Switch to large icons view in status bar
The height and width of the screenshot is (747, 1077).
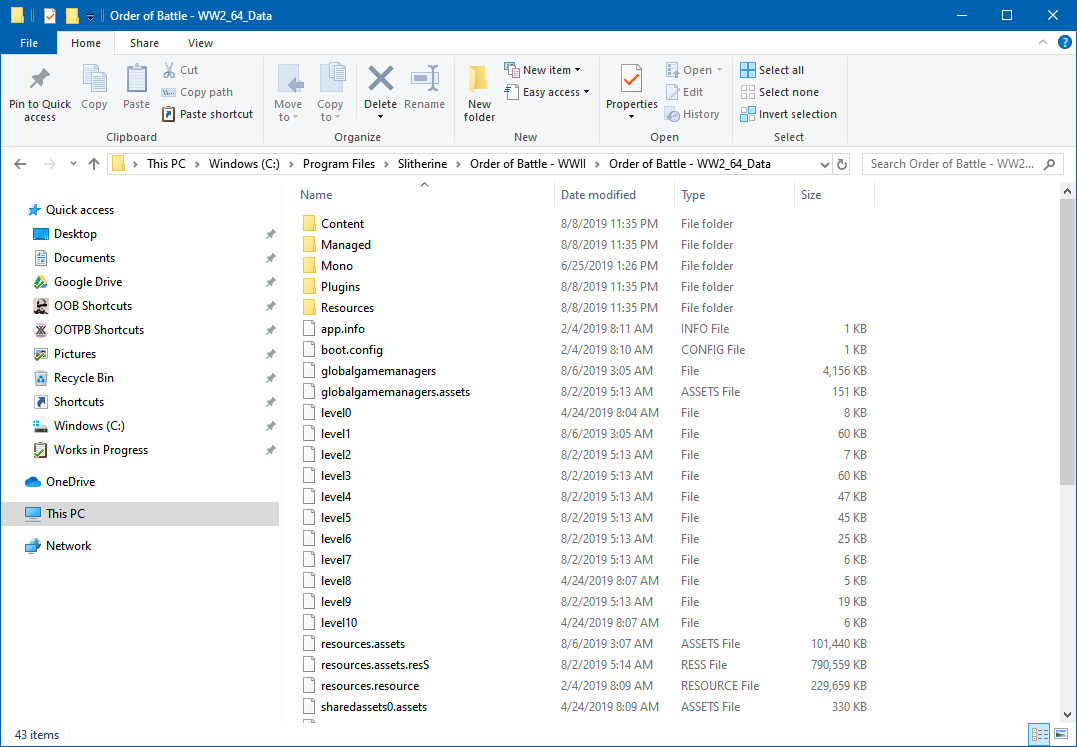1059,735
